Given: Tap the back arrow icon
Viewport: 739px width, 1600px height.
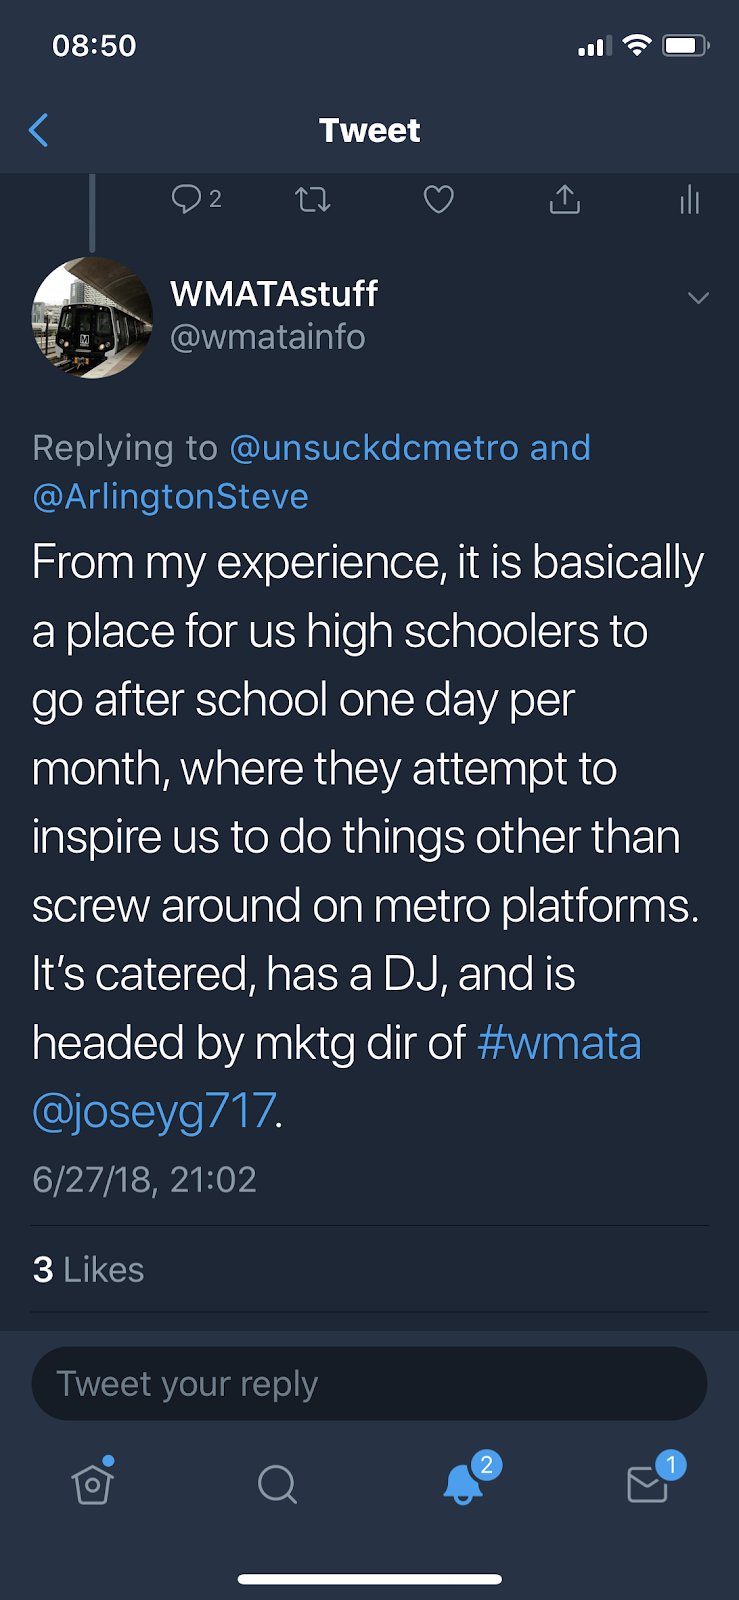Looking at the screenshot, I should 39,130.
